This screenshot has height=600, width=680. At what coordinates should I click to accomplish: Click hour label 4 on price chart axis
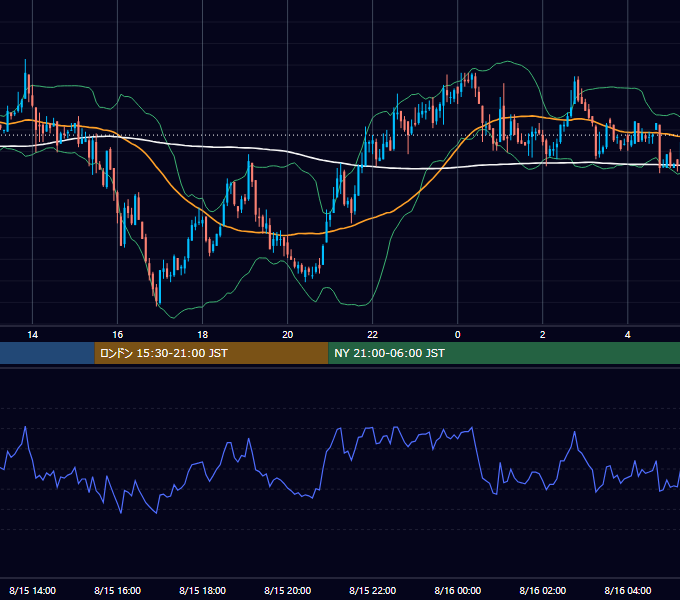pyautogui.click(x=628, y=335)
